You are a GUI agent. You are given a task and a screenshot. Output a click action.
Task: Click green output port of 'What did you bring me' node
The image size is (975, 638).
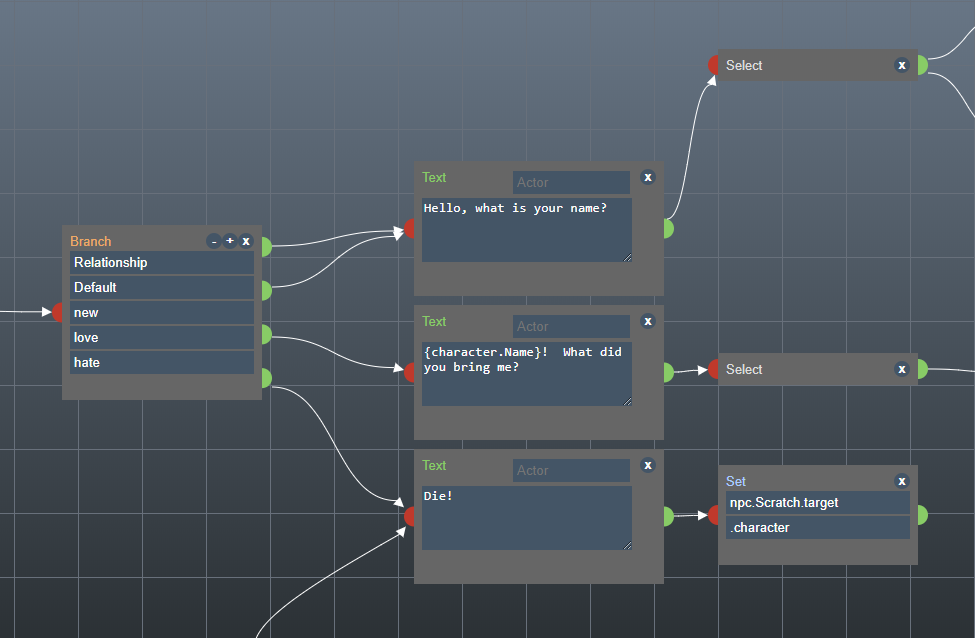point(668,372)
